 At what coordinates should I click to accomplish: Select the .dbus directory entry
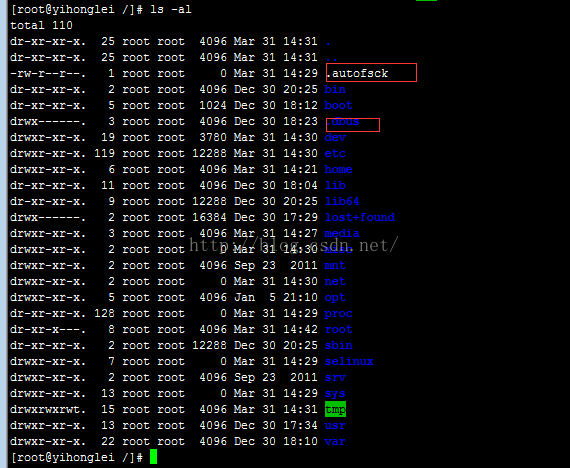coord(342,121)
